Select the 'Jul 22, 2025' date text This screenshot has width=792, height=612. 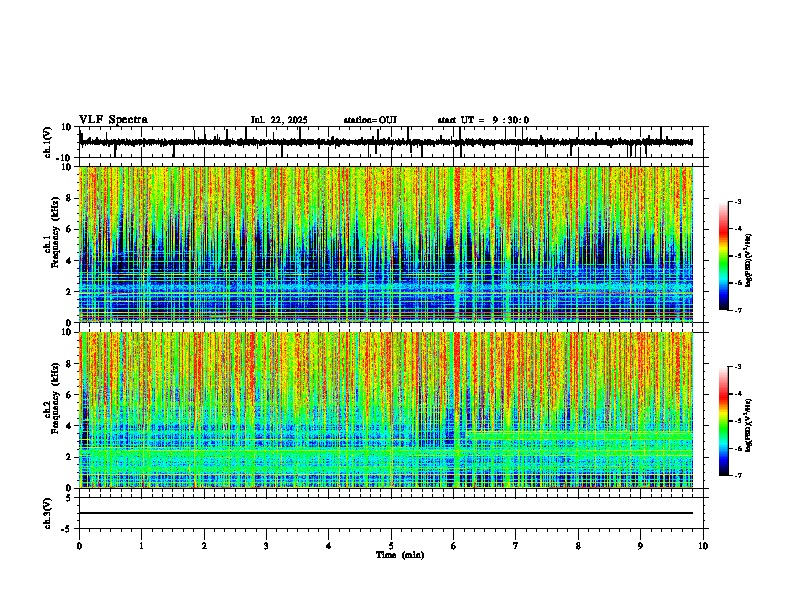(x=279, y=120)
